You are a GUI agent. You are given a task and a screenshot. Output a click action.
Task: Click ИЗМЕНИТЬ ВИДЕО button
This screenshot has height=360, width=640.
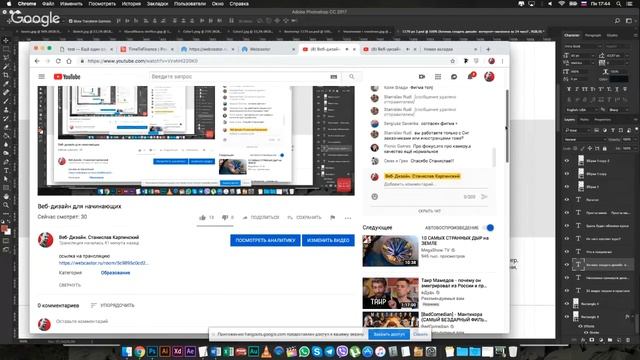(x=328, y=240)
